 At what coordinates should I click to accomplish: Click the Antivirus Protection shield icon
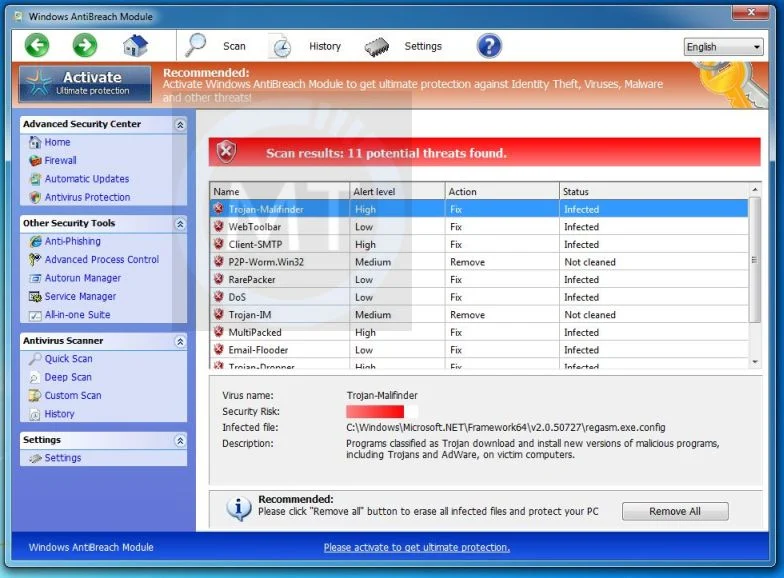pyautogui.click(x=35, y=198)
